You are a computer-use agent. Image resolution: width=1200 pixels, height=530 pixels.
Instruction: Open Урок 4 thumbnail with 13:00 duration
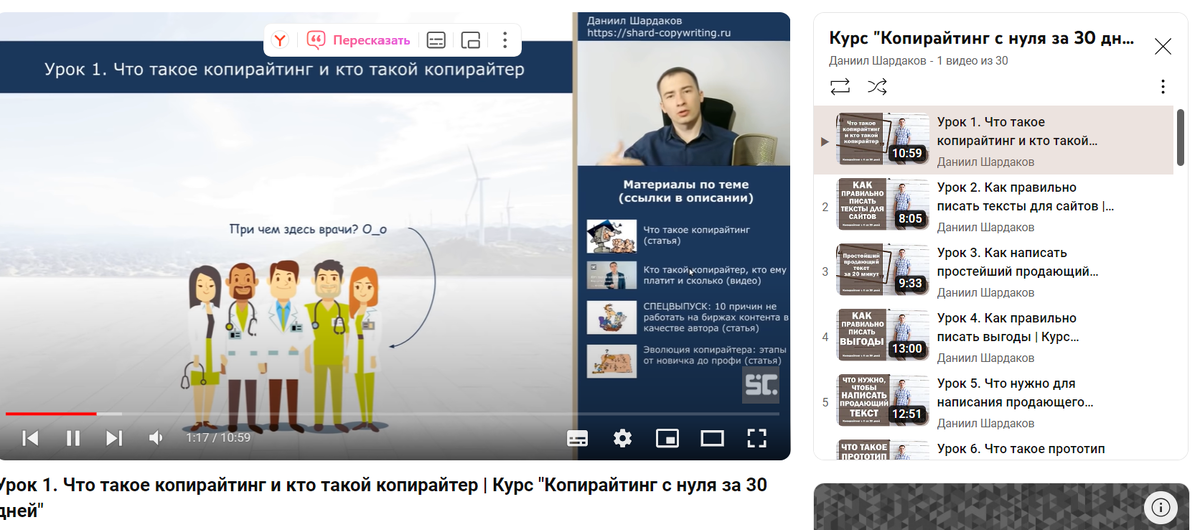(x=883, y=335)
